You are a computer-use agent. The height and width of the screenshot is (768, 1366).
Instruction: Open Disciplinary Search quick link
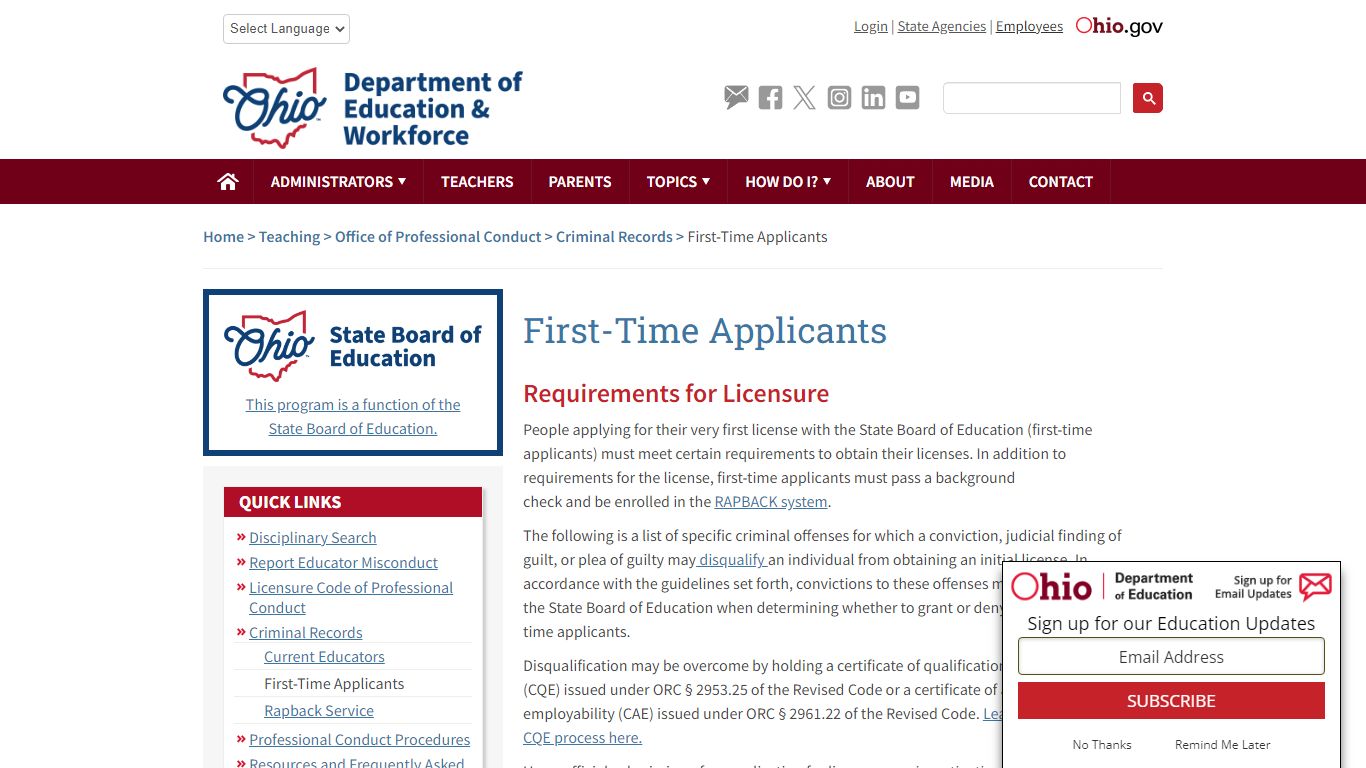click(313, 538)
